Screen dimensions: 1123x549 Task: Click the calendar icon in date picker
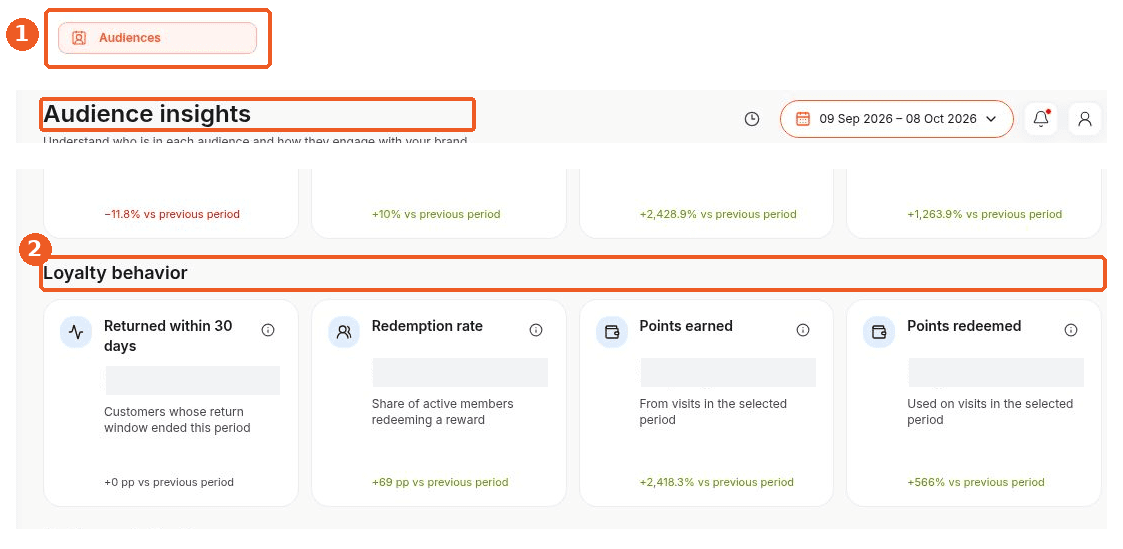tap(803, 119)
